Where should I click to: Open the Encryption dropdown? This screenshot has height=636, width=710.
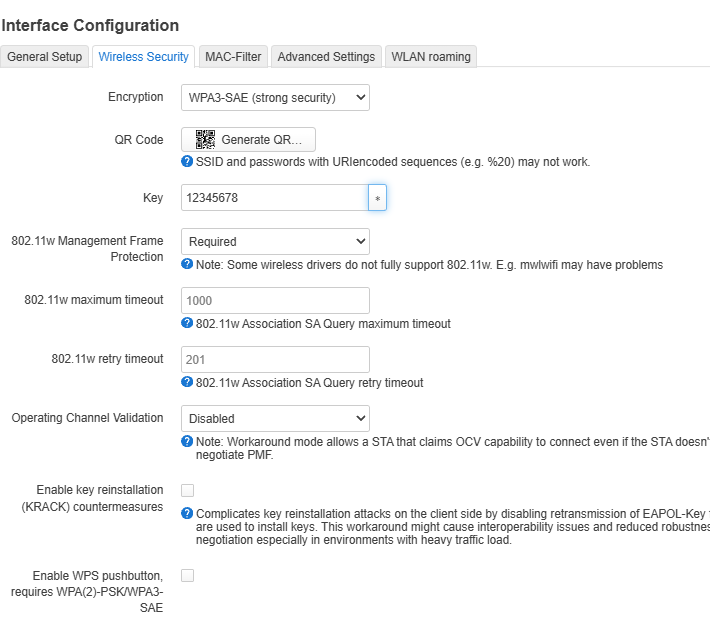[x=275, y=97]
